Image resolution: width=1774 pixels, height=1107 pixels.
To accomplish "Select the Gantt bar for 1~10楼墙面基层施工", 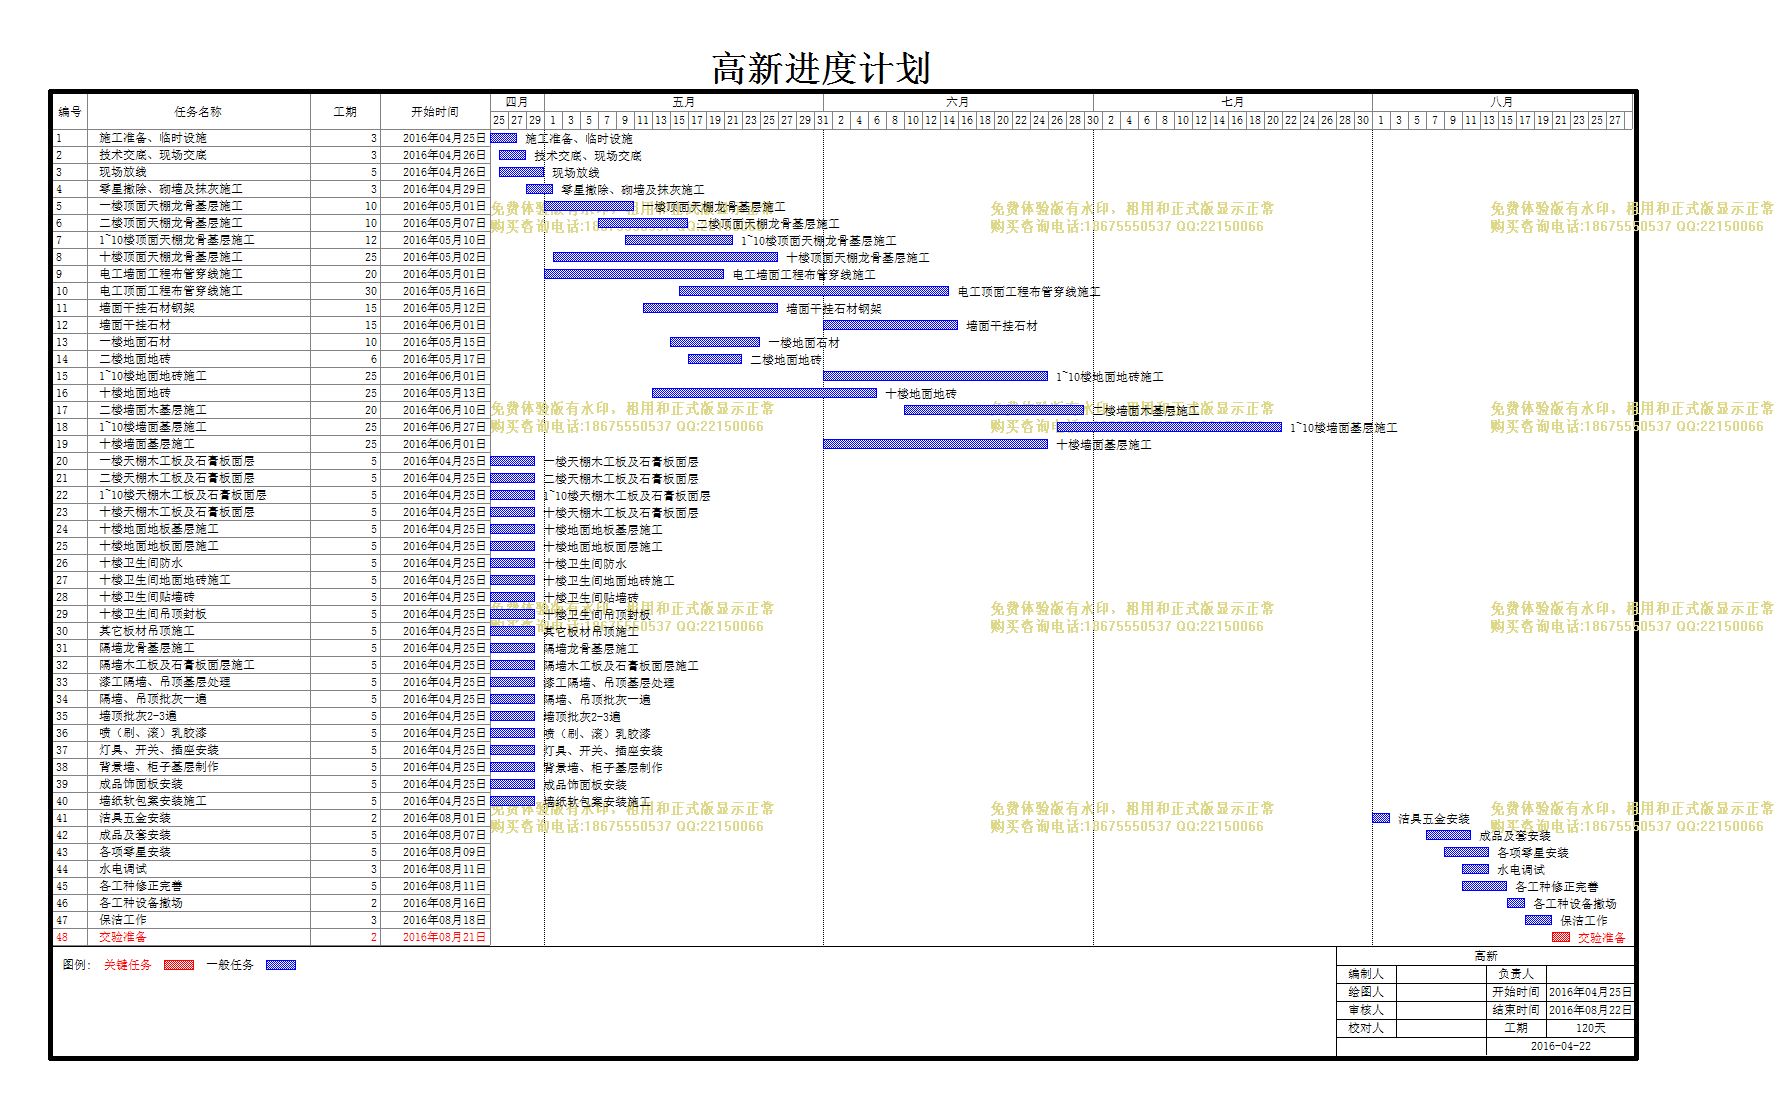I will coord(1169,427).
